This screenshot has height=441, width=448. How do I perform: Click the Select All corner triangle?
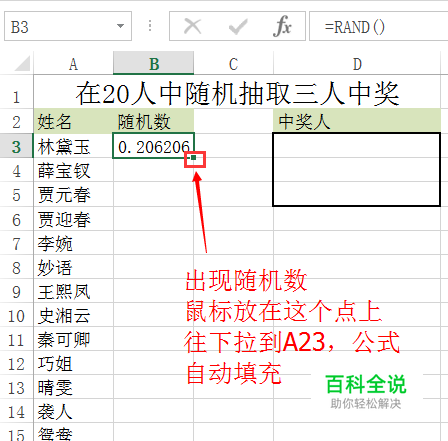(x=22, y=63)
